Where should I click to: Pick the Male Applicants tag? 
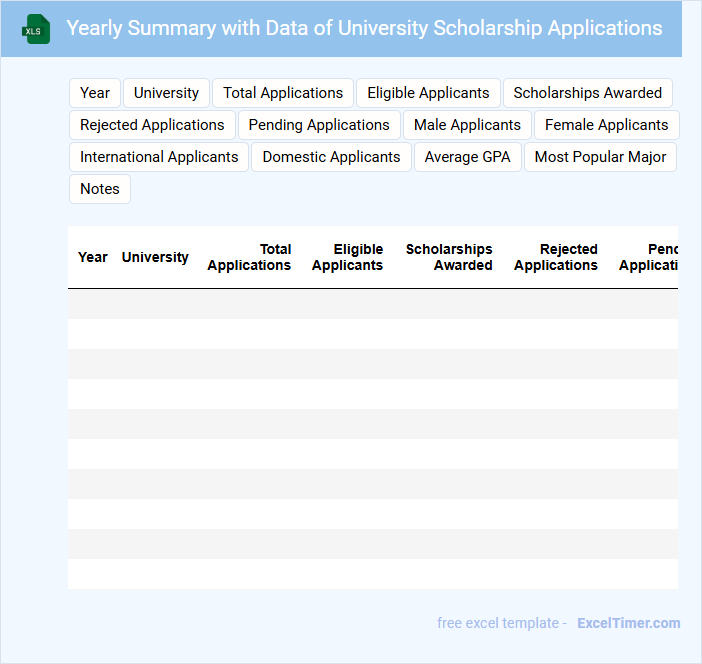coord(467,125)
